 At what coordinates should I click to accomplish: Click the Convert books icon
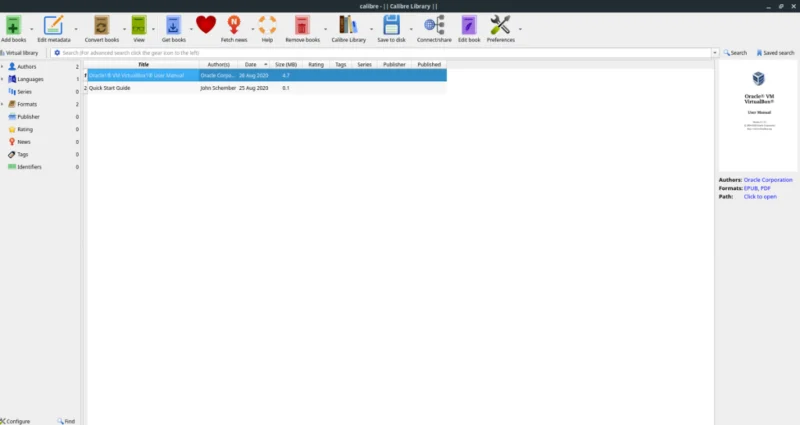pos(102,26)
